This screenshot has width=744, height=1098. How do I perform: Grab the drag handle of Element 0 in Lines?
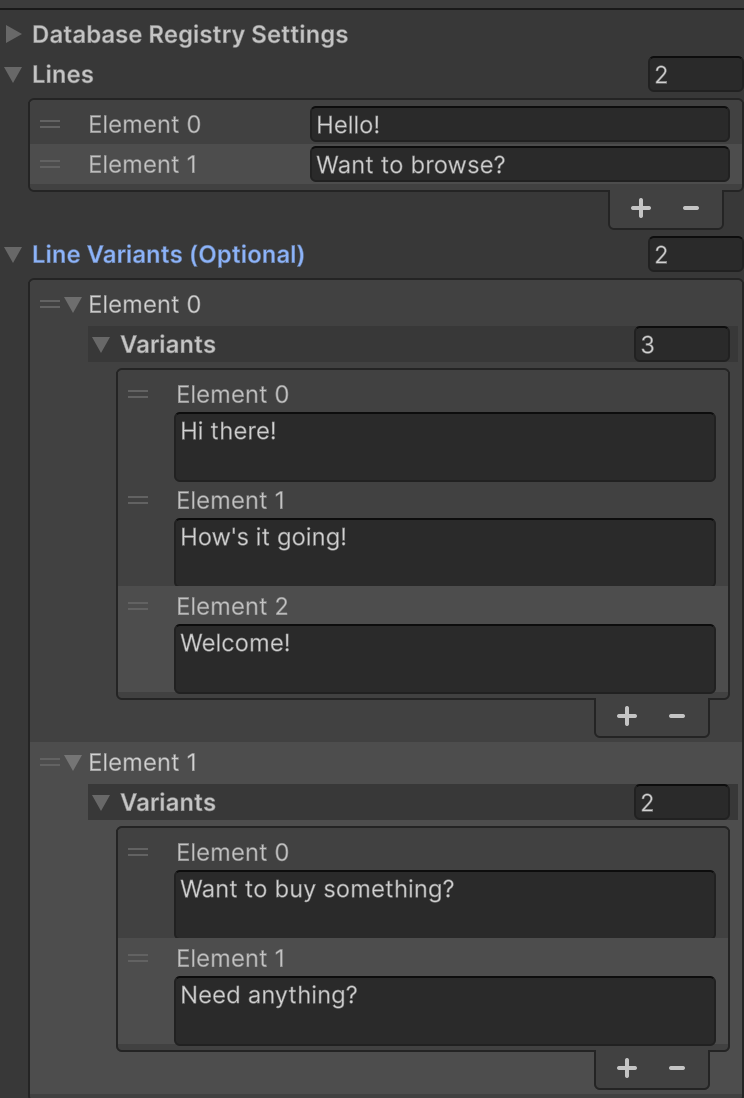coord(50,124)
